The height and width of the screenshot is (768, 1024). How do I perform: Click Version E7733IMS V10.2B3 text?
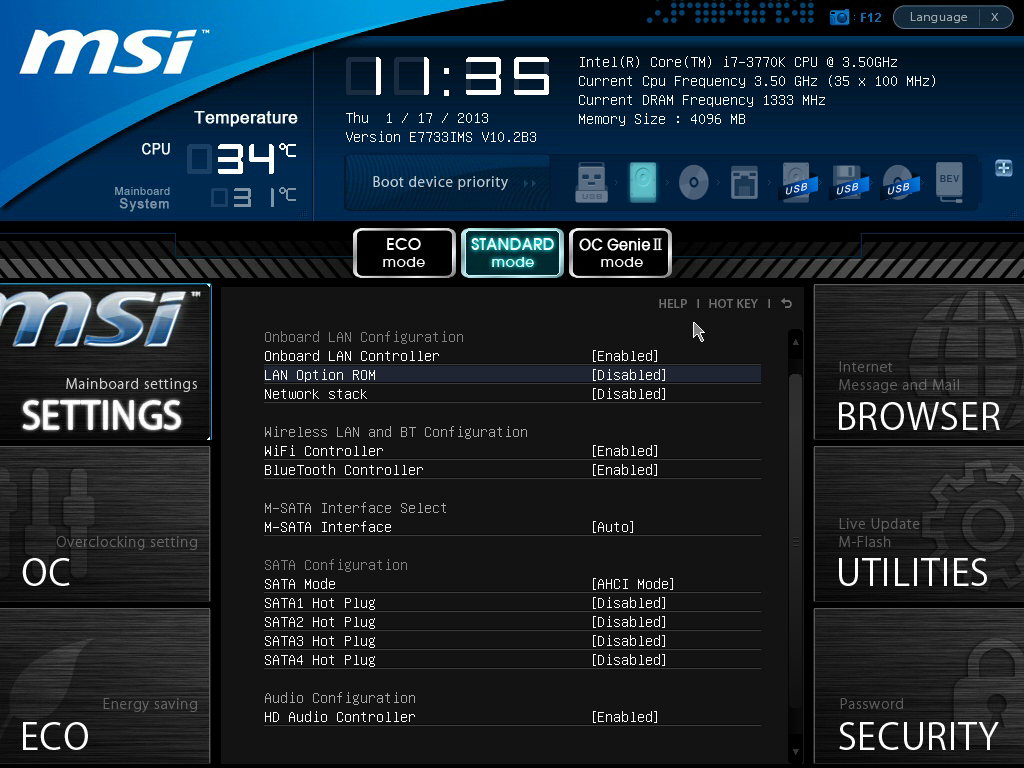coord(441,137)
